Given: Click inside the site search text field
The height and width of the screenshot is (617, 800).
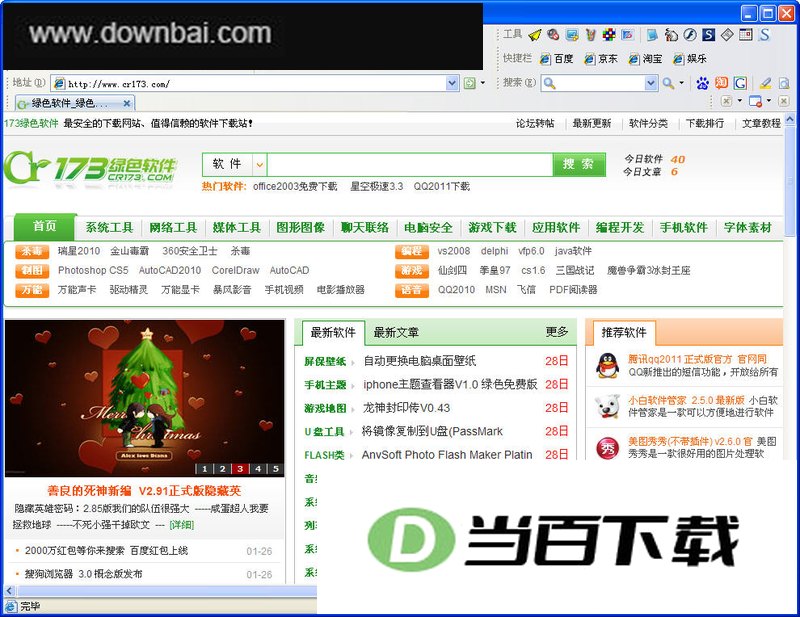Looking at the screenshot, I should tap(410, 164).
